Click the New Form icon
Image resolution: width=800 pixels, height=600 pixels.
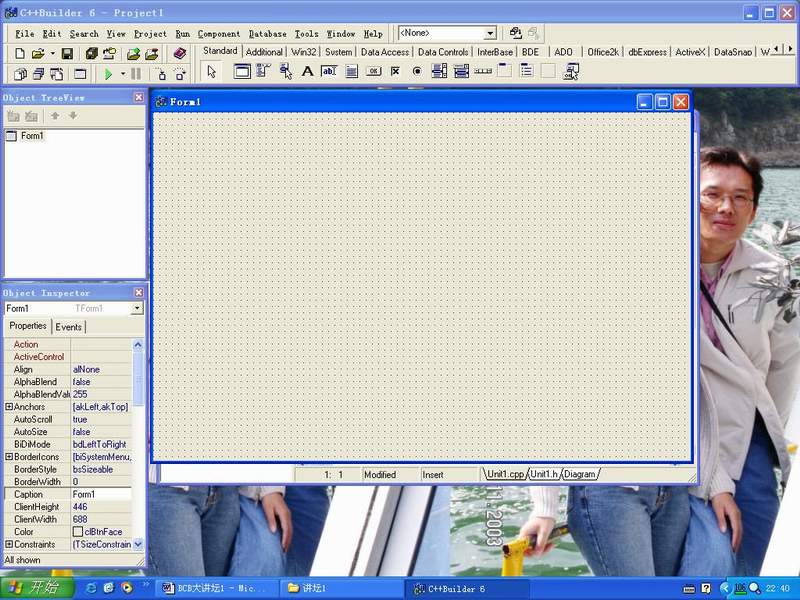pyautogui.click(x=80, y=74)
